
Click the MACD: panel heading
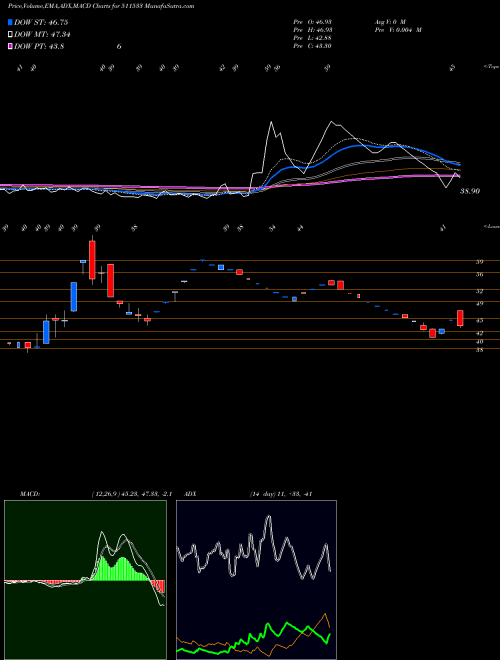[29, 494]
